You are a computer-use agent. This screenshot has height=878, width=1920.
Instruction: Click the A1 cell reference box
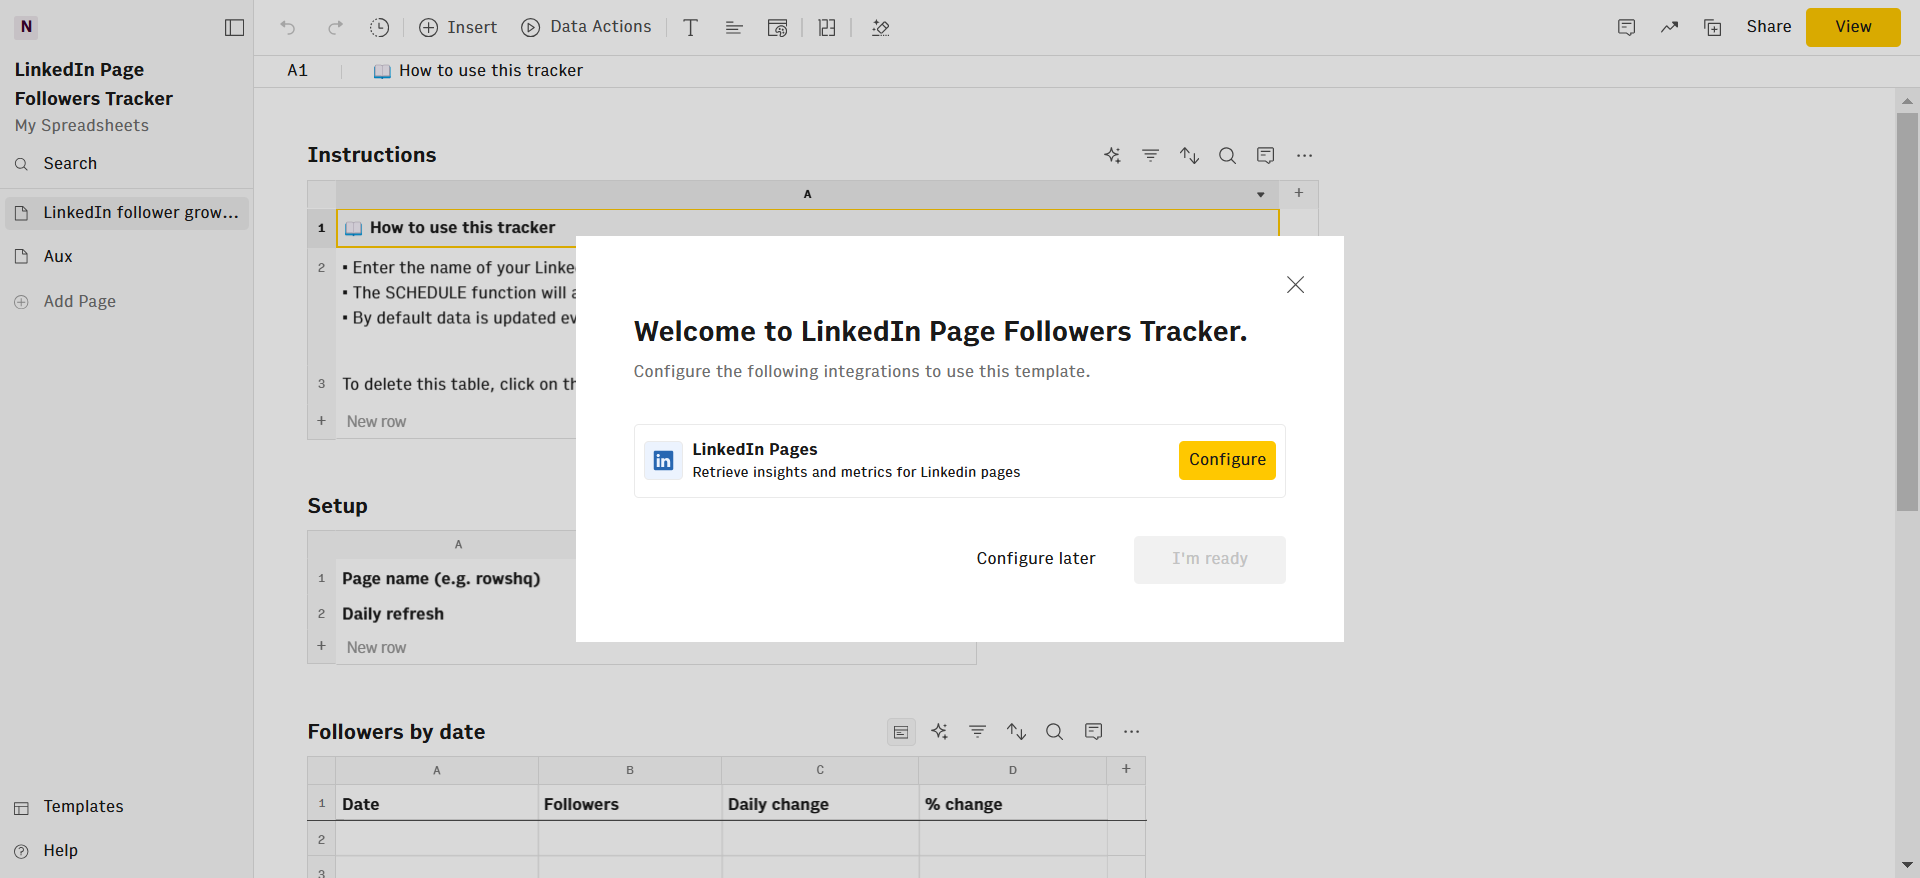click(298, 71)
